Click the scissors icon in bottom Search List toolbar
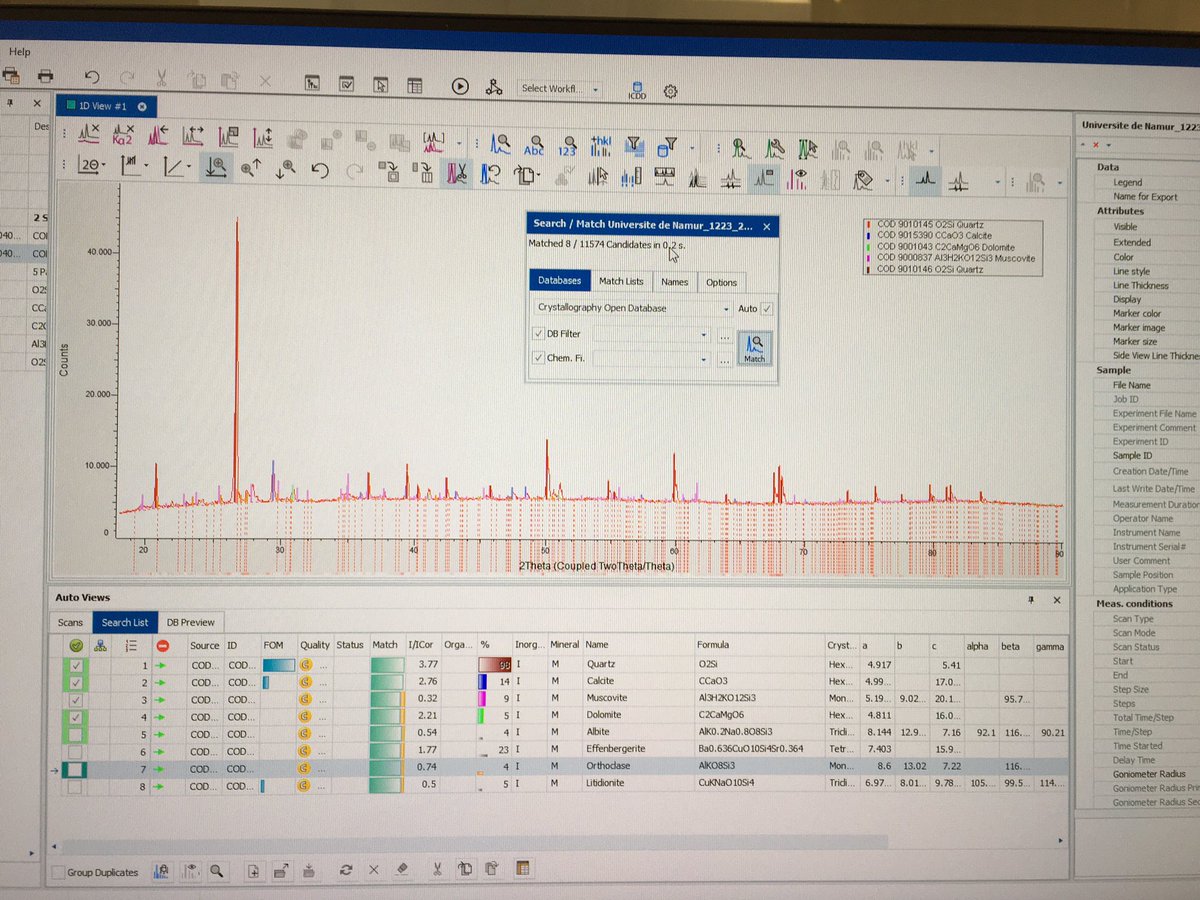The image size is (1200, 900). [437, 869]
